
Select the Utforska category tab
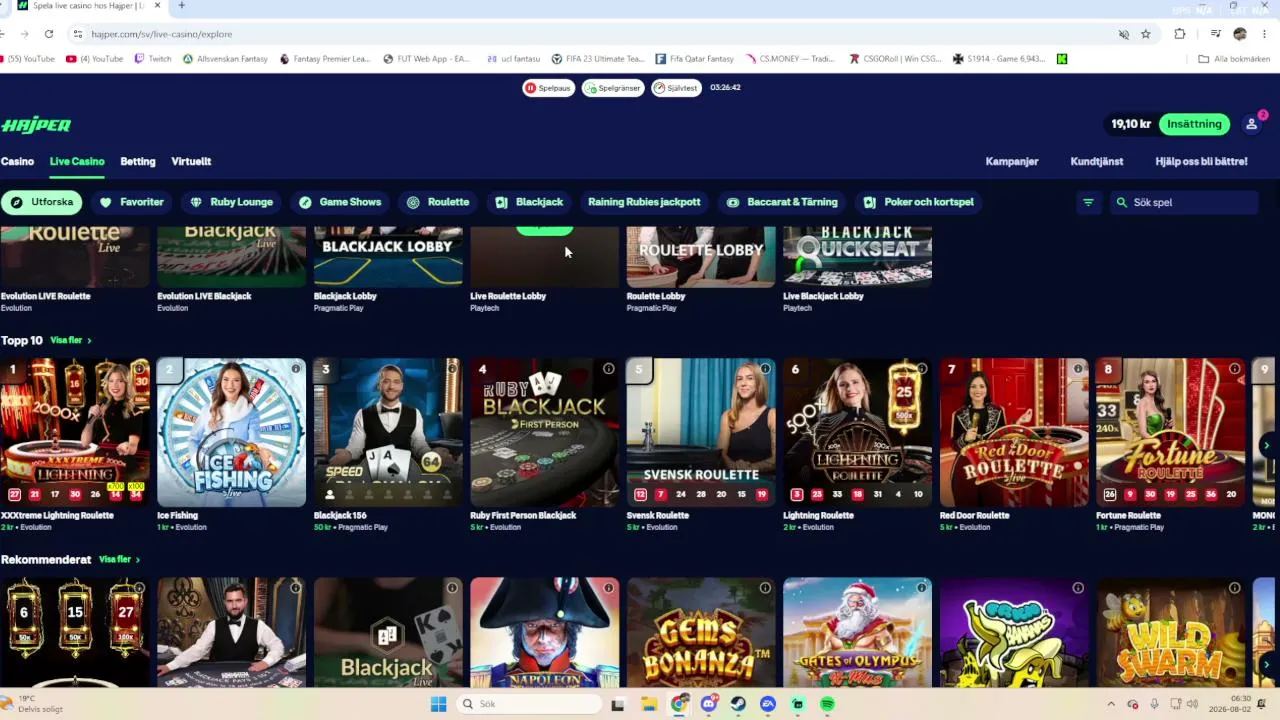(41, 202)
